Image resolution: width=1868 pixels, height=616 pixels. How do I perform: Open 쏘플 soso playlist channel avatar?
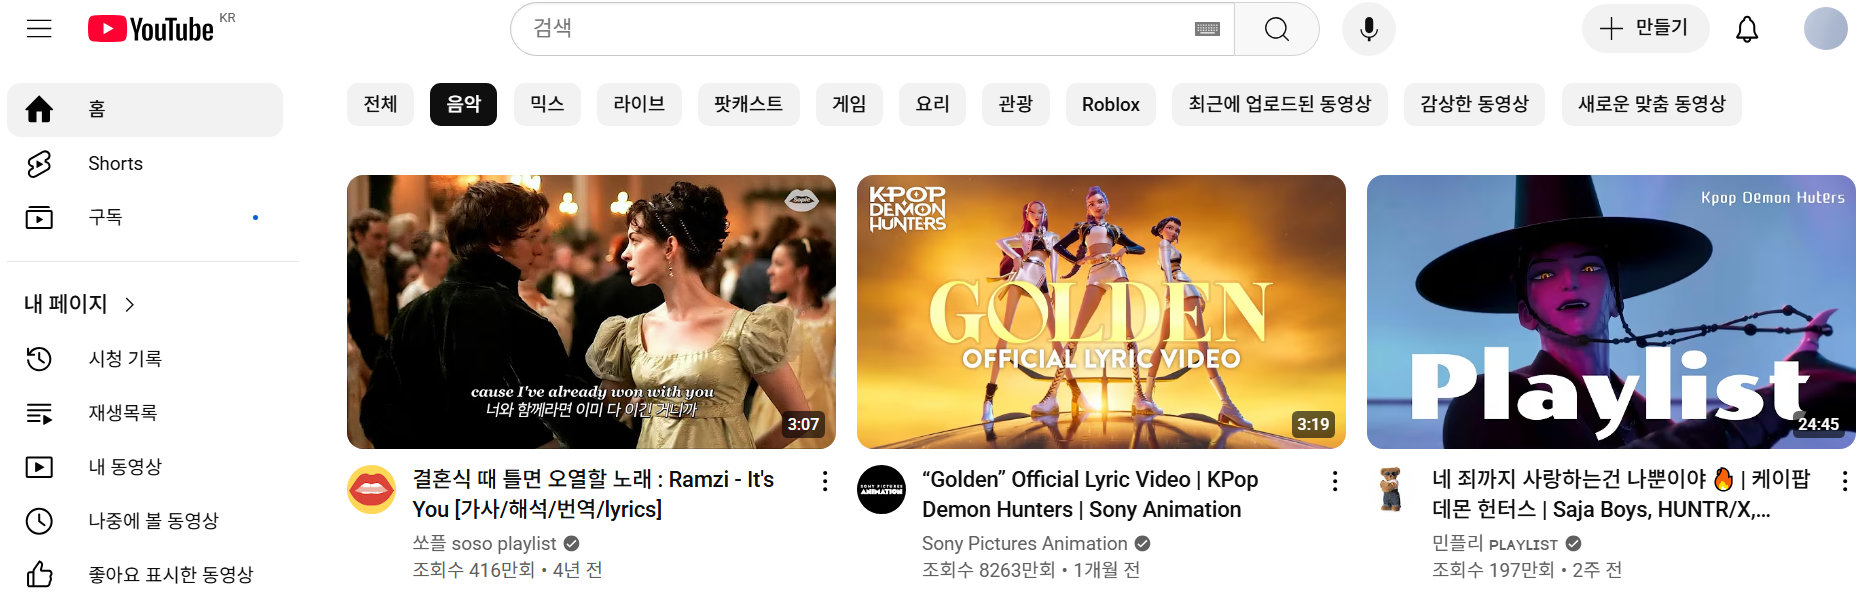[x=371, y=489]
